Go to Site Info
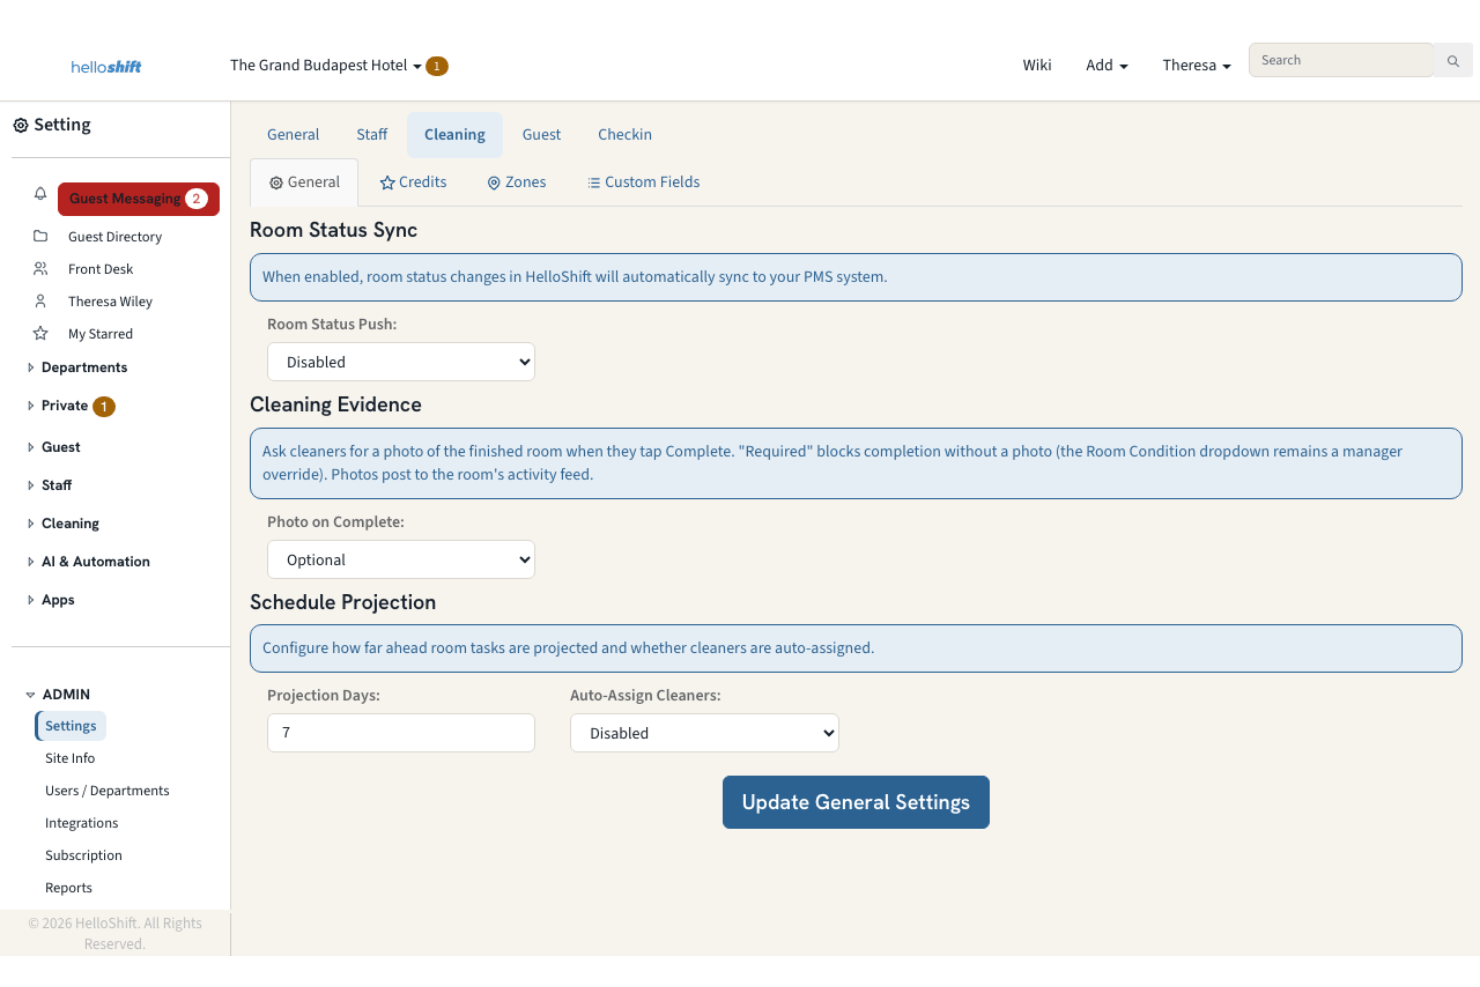This screenshot has width=1480, height=987. [x=70, y=758]
